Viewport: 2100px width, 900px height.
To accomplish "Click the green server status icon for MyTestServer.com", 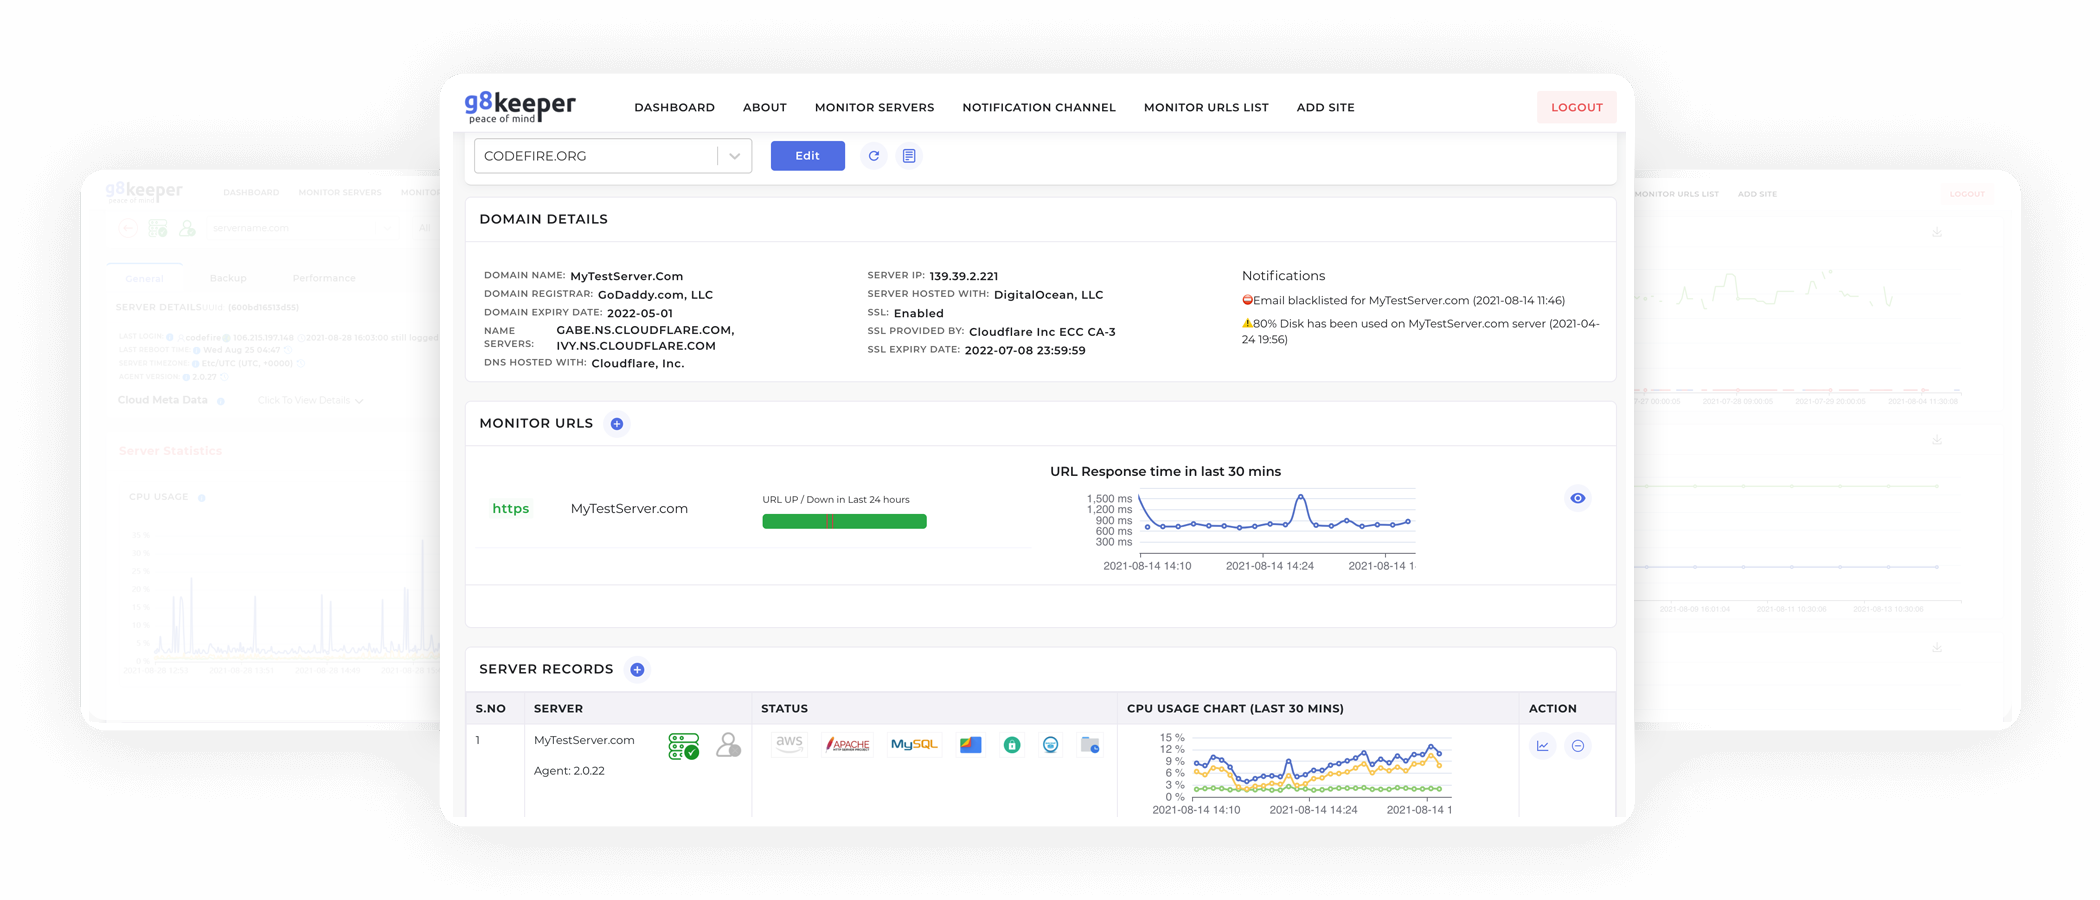I will pos(684,746).
